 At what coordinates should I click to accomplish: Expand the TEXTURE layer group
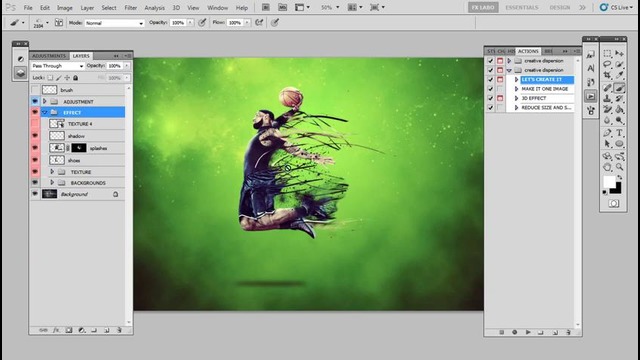point(52,172)
